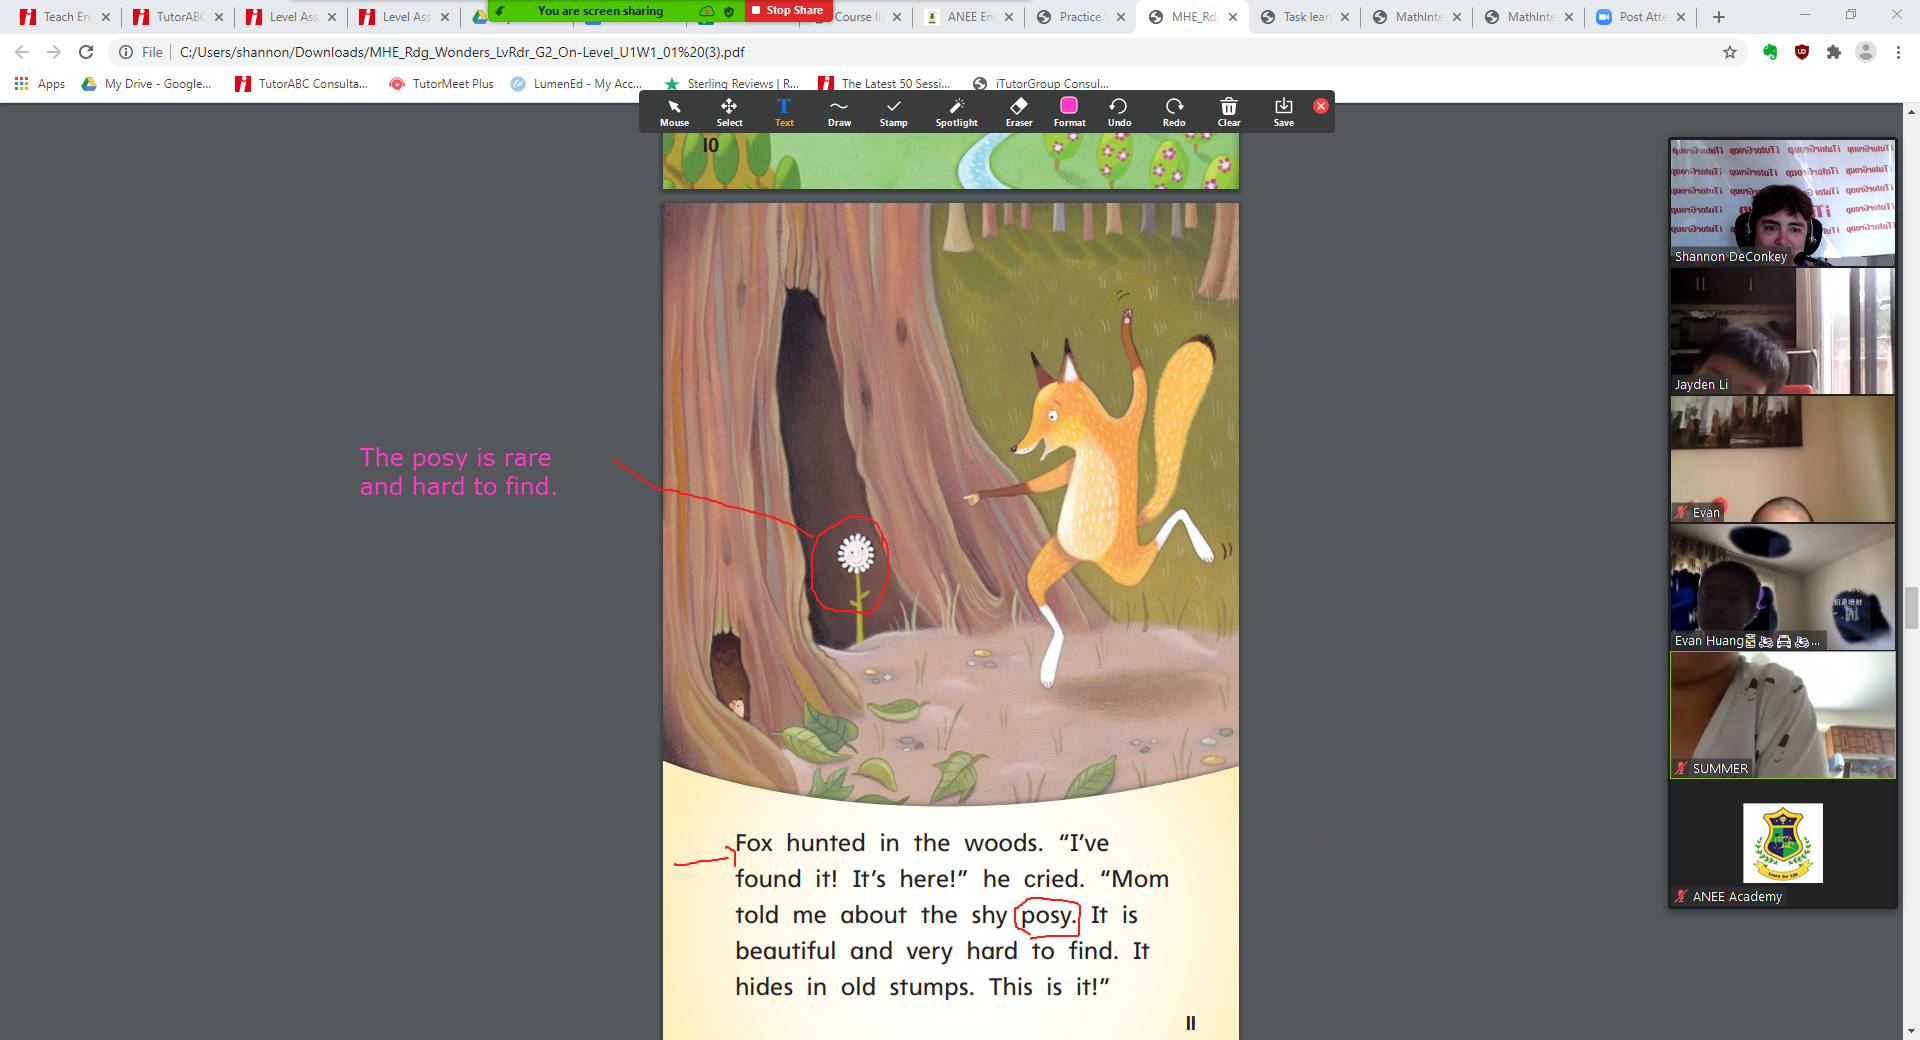1920x1040 pixels.
Task: Bookmark this page with star icon
Action: click(x=1730, y=52)
